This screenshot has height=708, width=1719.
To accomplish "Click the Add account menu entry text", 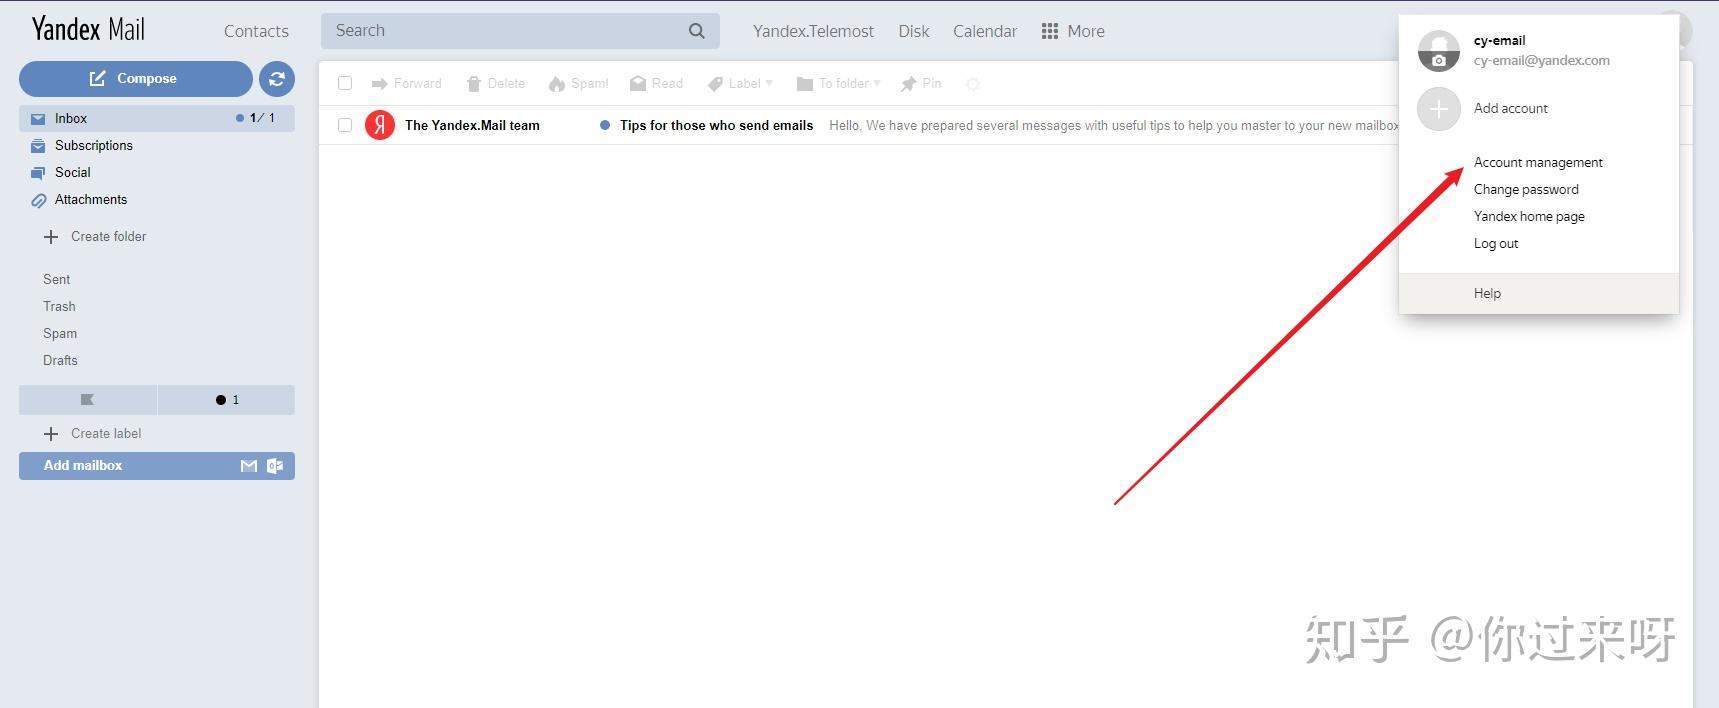I will coord(1511,108).
